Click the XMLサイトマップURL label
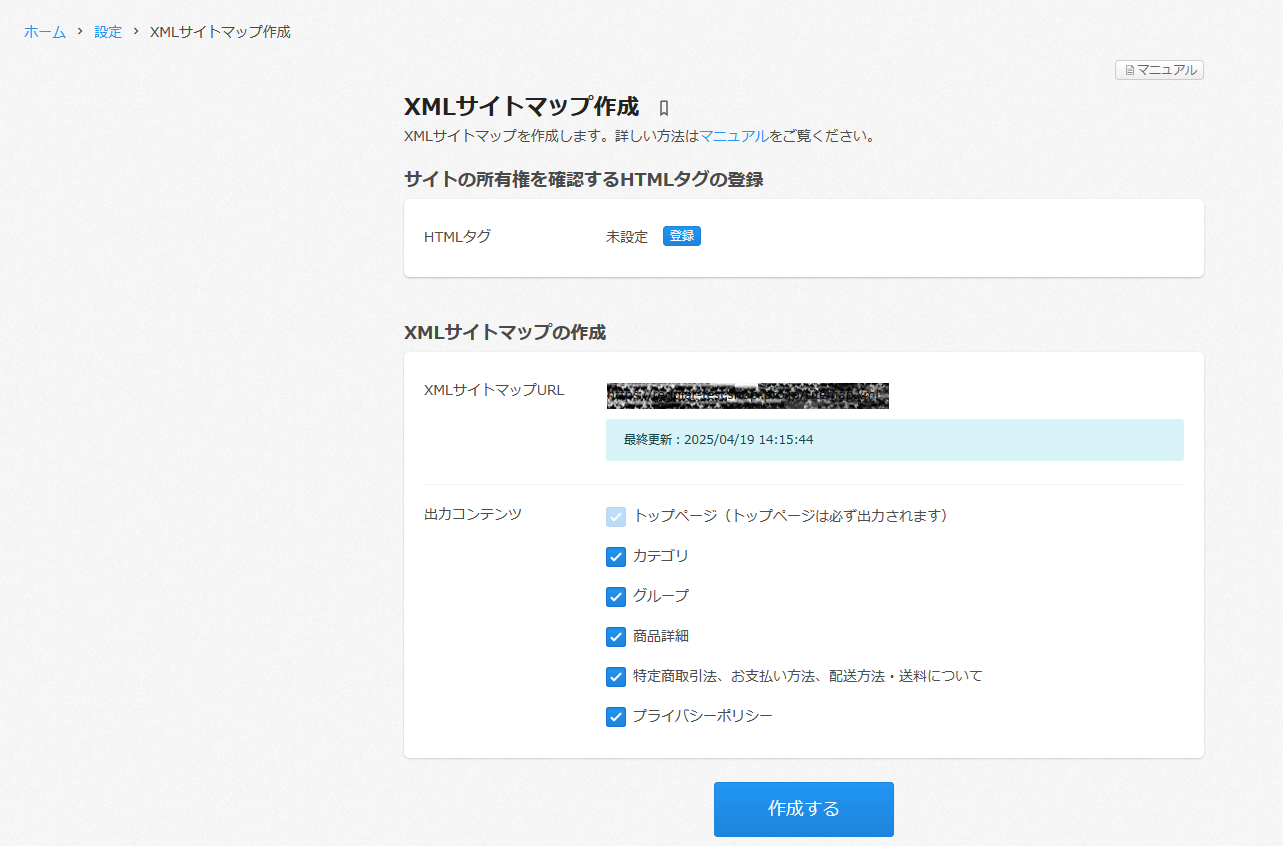The image size is (1283, 846). tap(494, 390)
